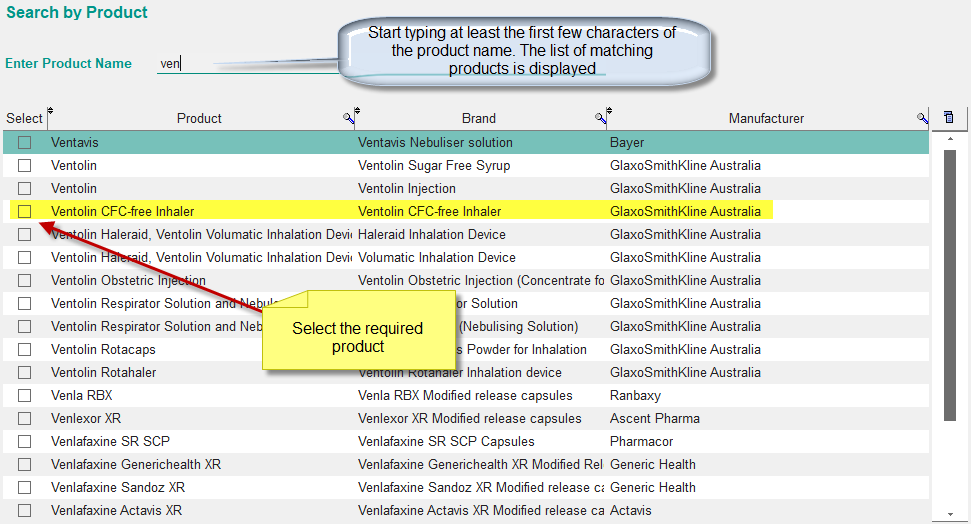The height and width of the screenshot is (524, 971).
Task: Check the box for the (Nebulising Solution) row
Action: [x=24, y=326]
